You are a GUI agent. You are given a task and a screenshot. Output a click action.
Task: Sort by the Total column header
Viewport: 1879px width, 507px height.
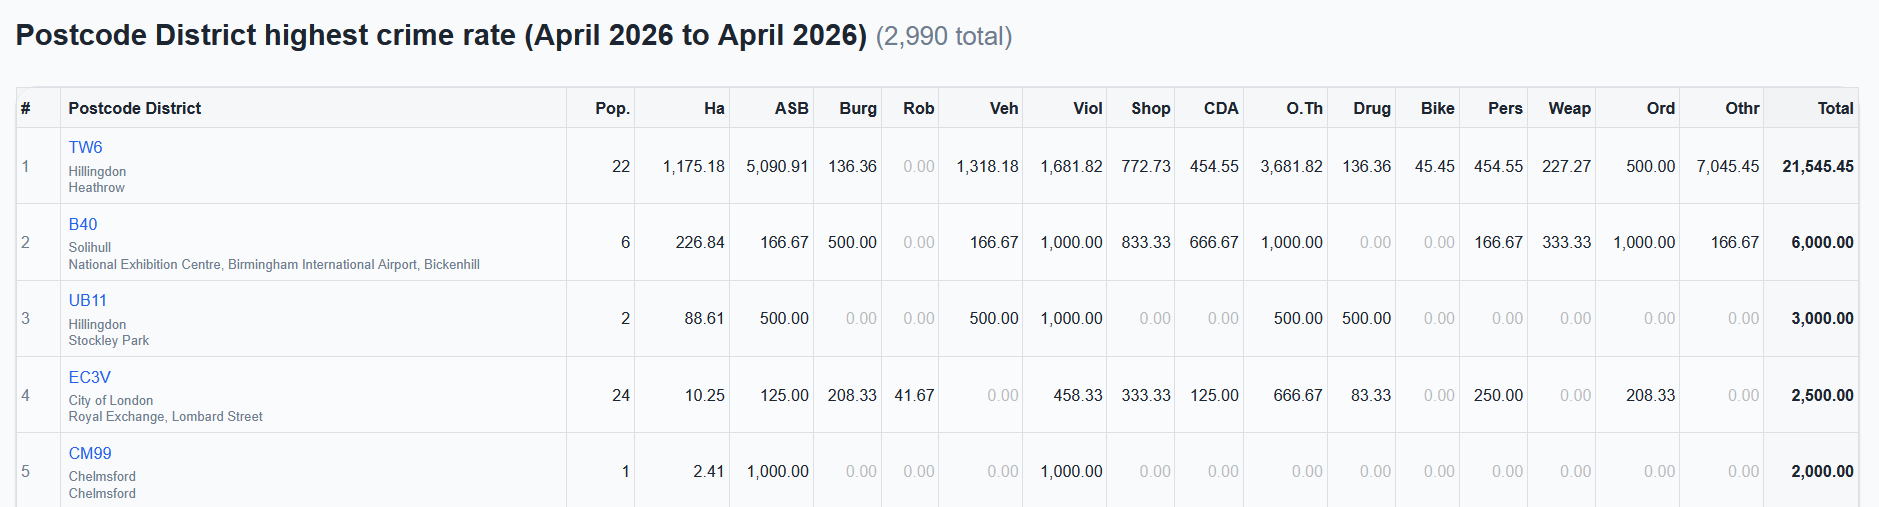click(x=1836, y=108)
